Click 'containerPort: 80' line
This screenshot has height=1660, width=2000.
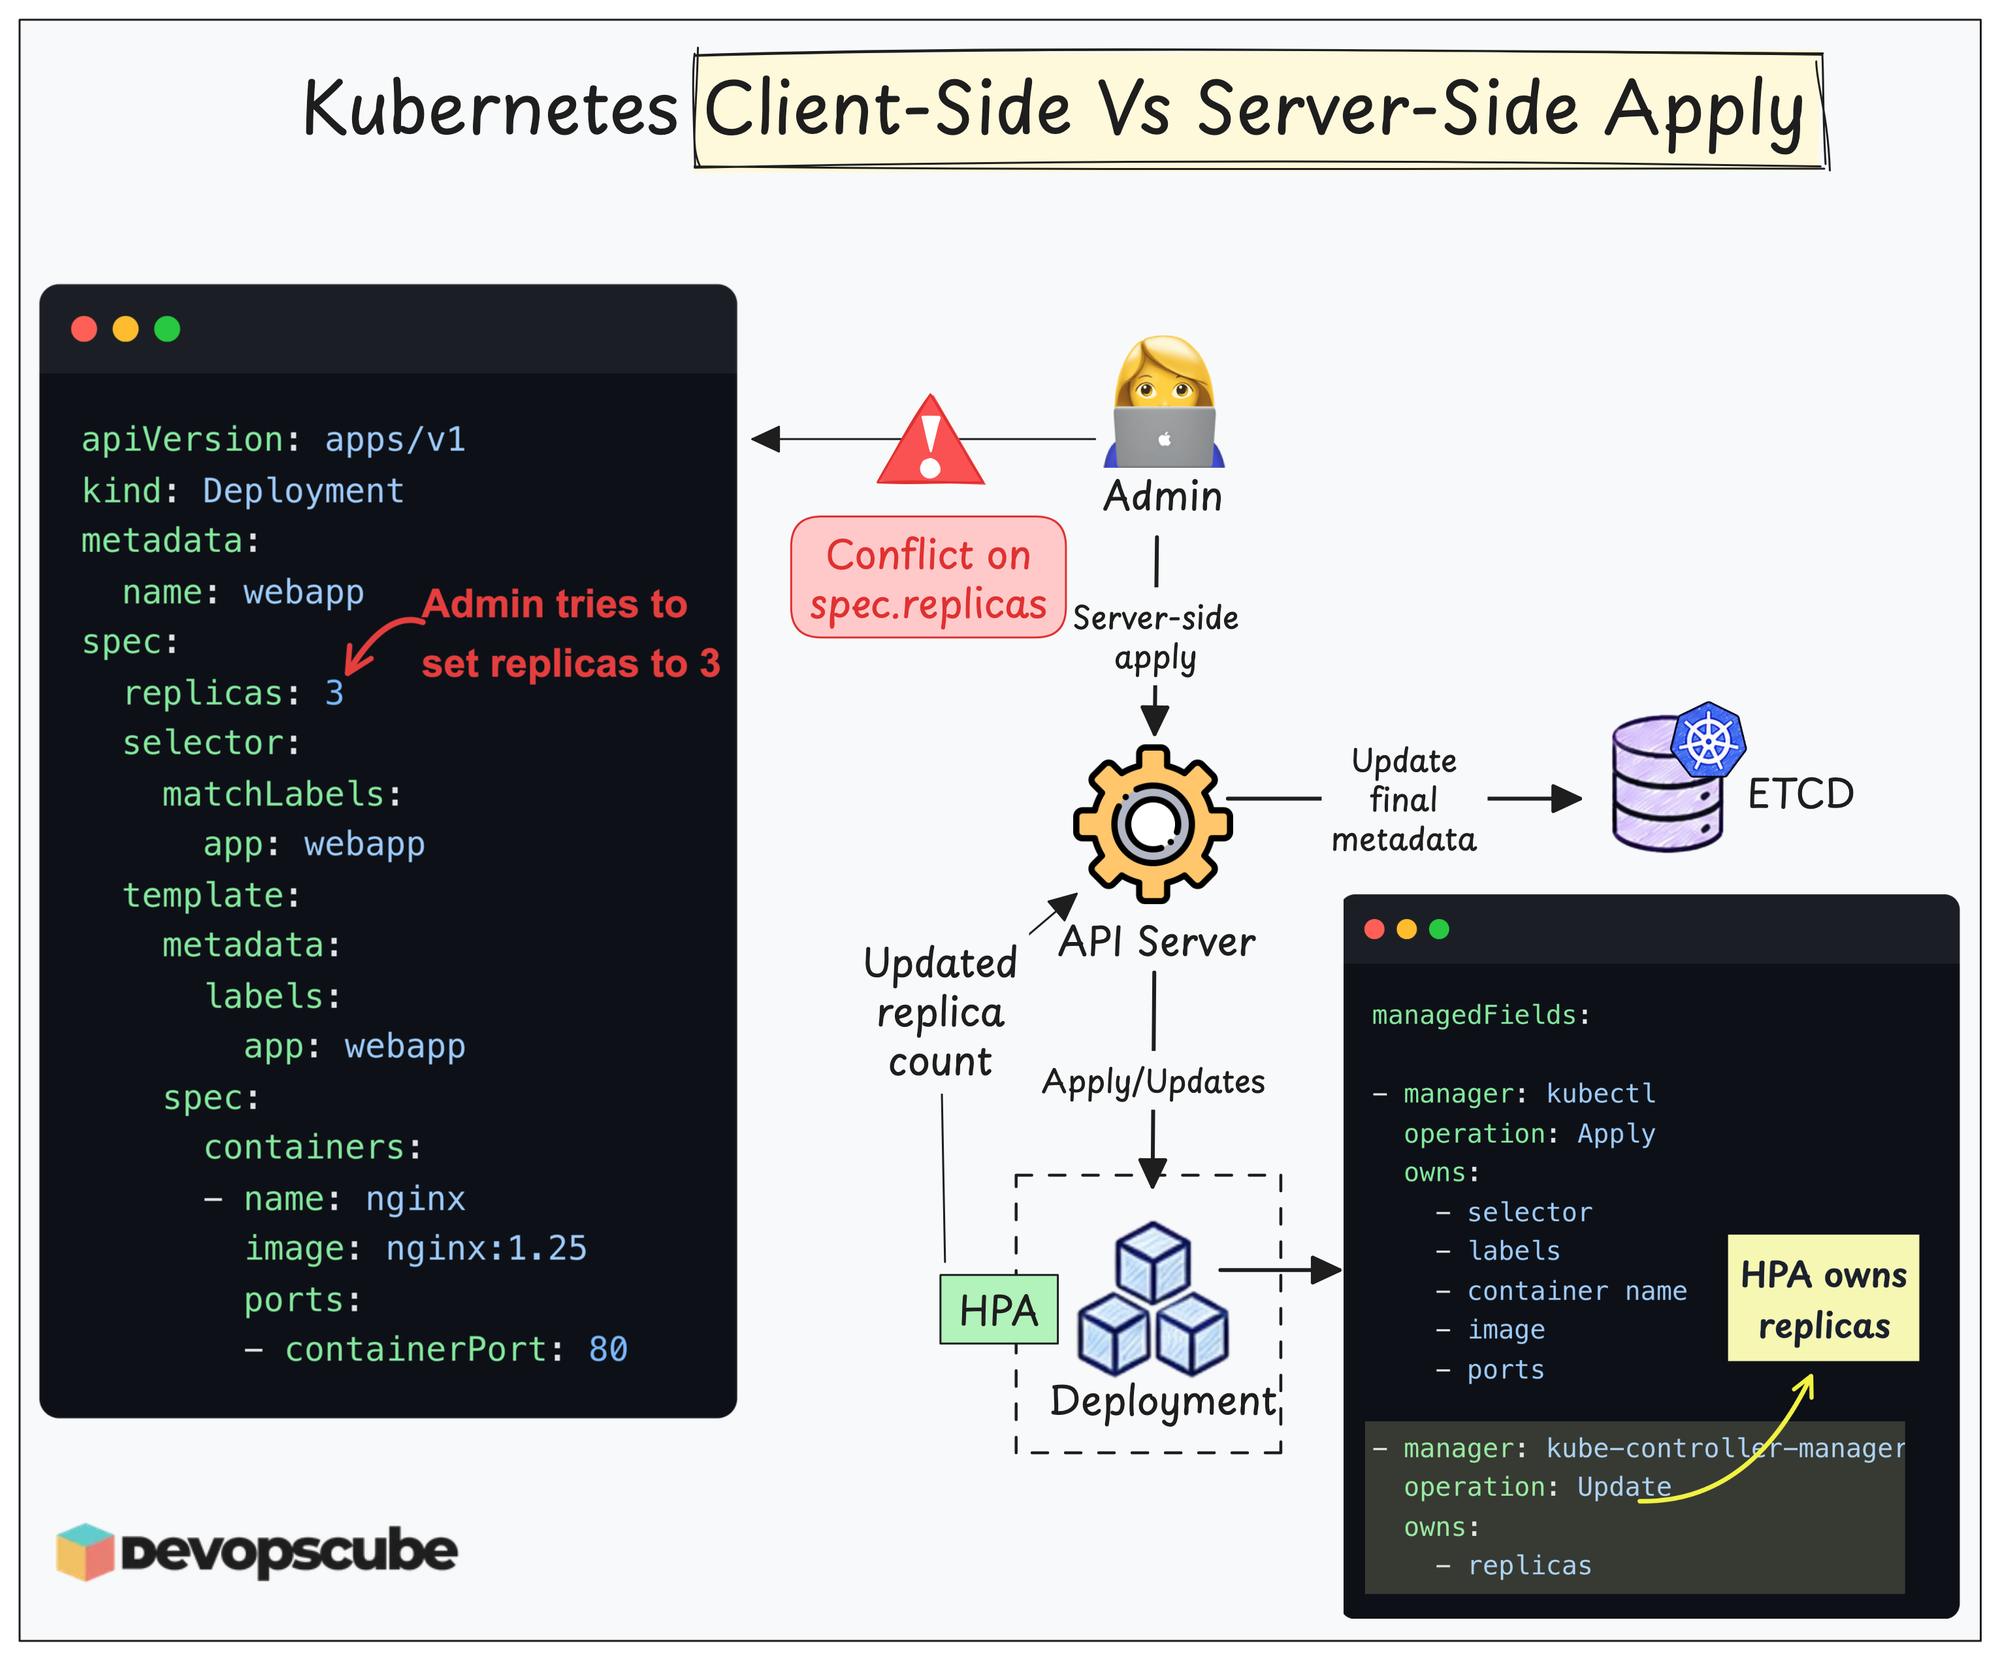[x=437, y=1350]
